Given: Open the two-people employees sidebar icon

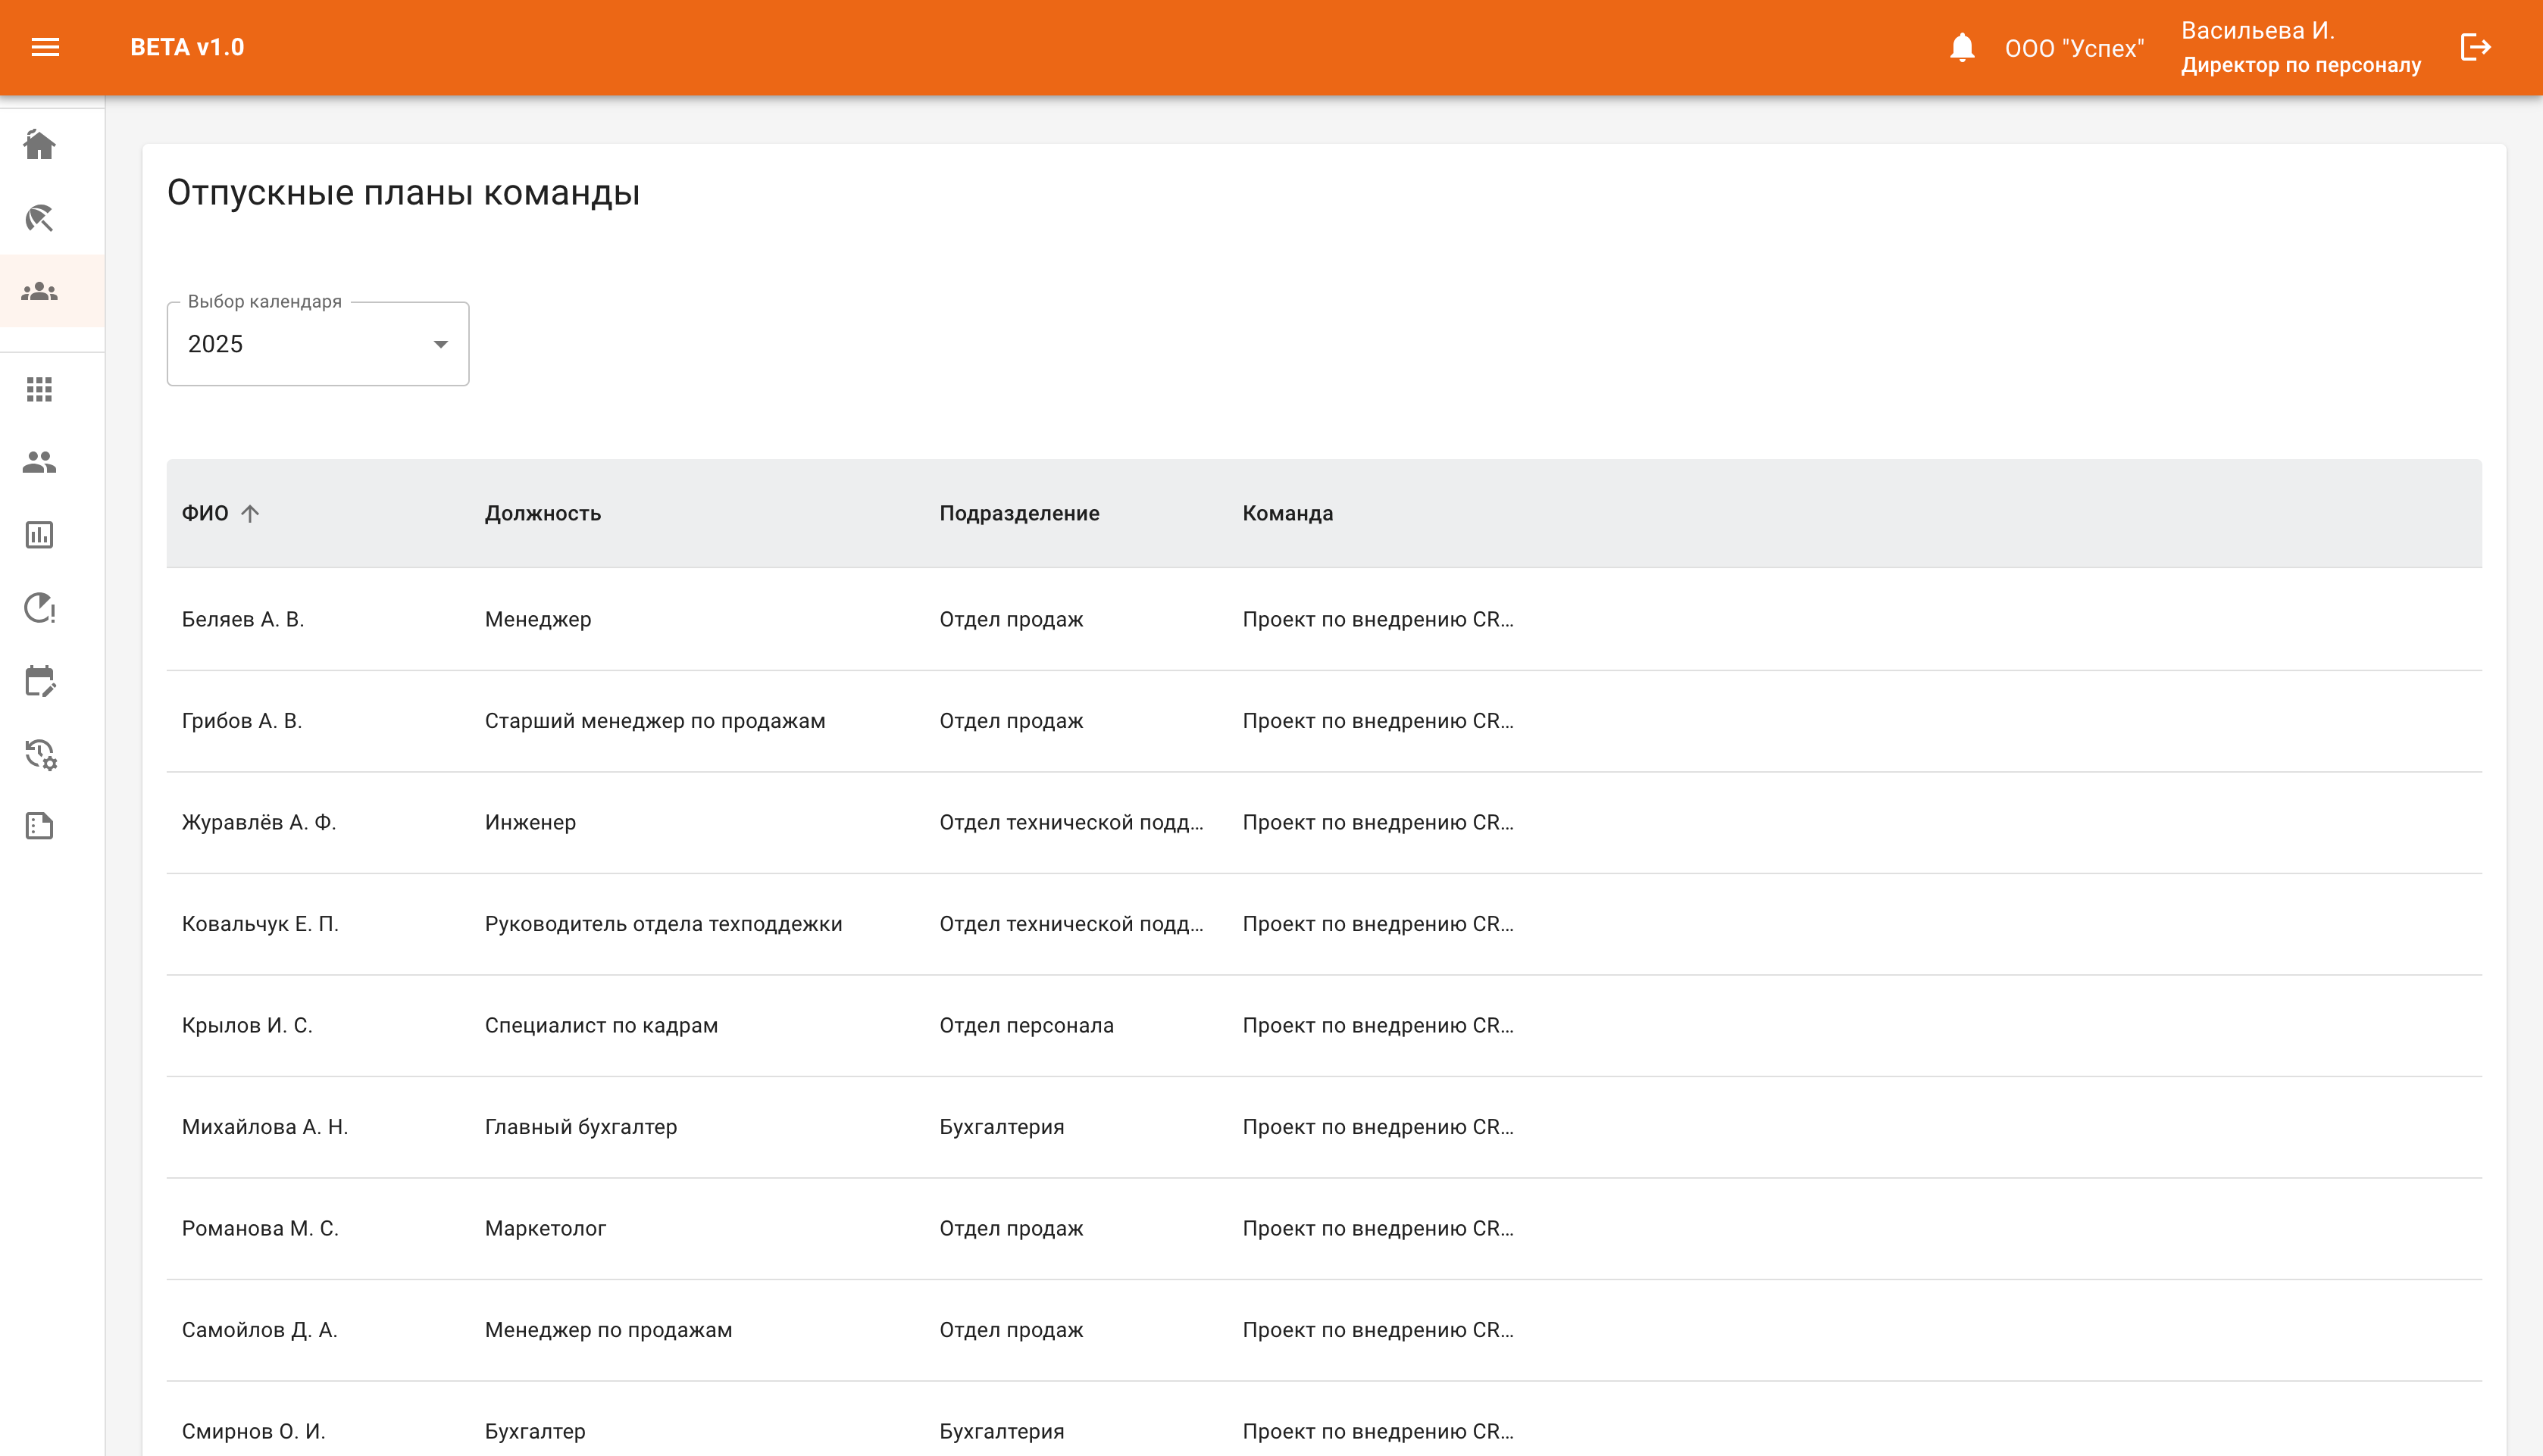Looking at the screenshot, I should point(40,462).
